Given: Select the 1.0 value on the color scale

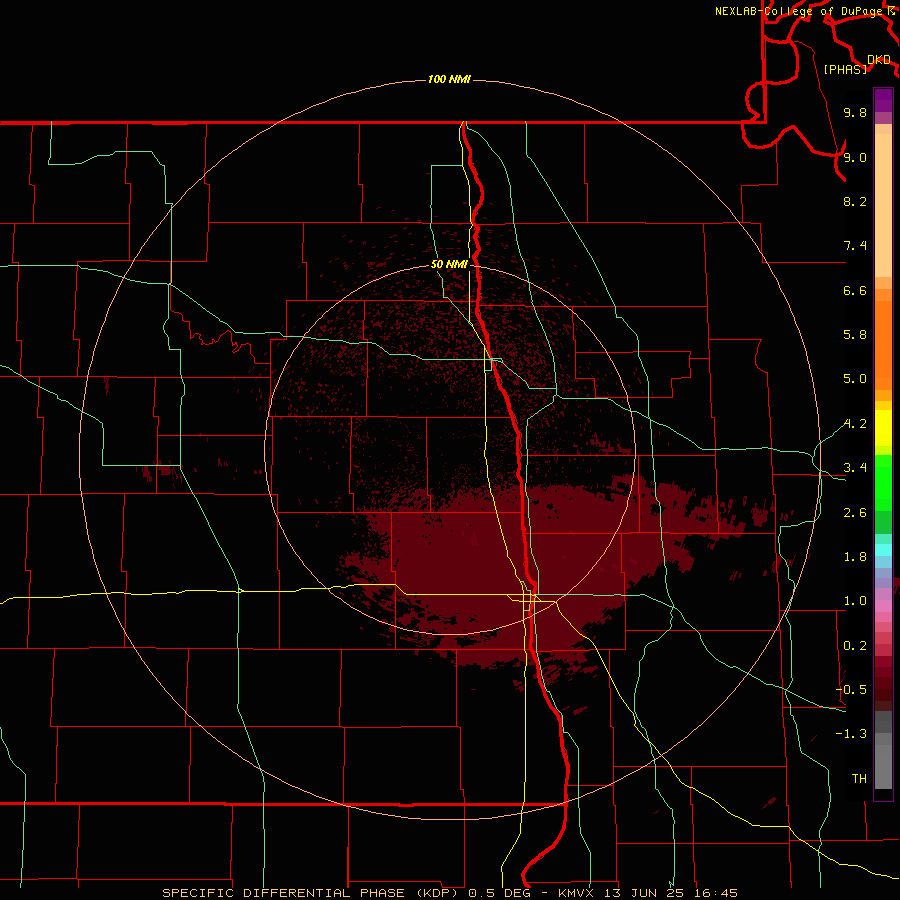Looking at the screenshot, I should click(855, 601).
